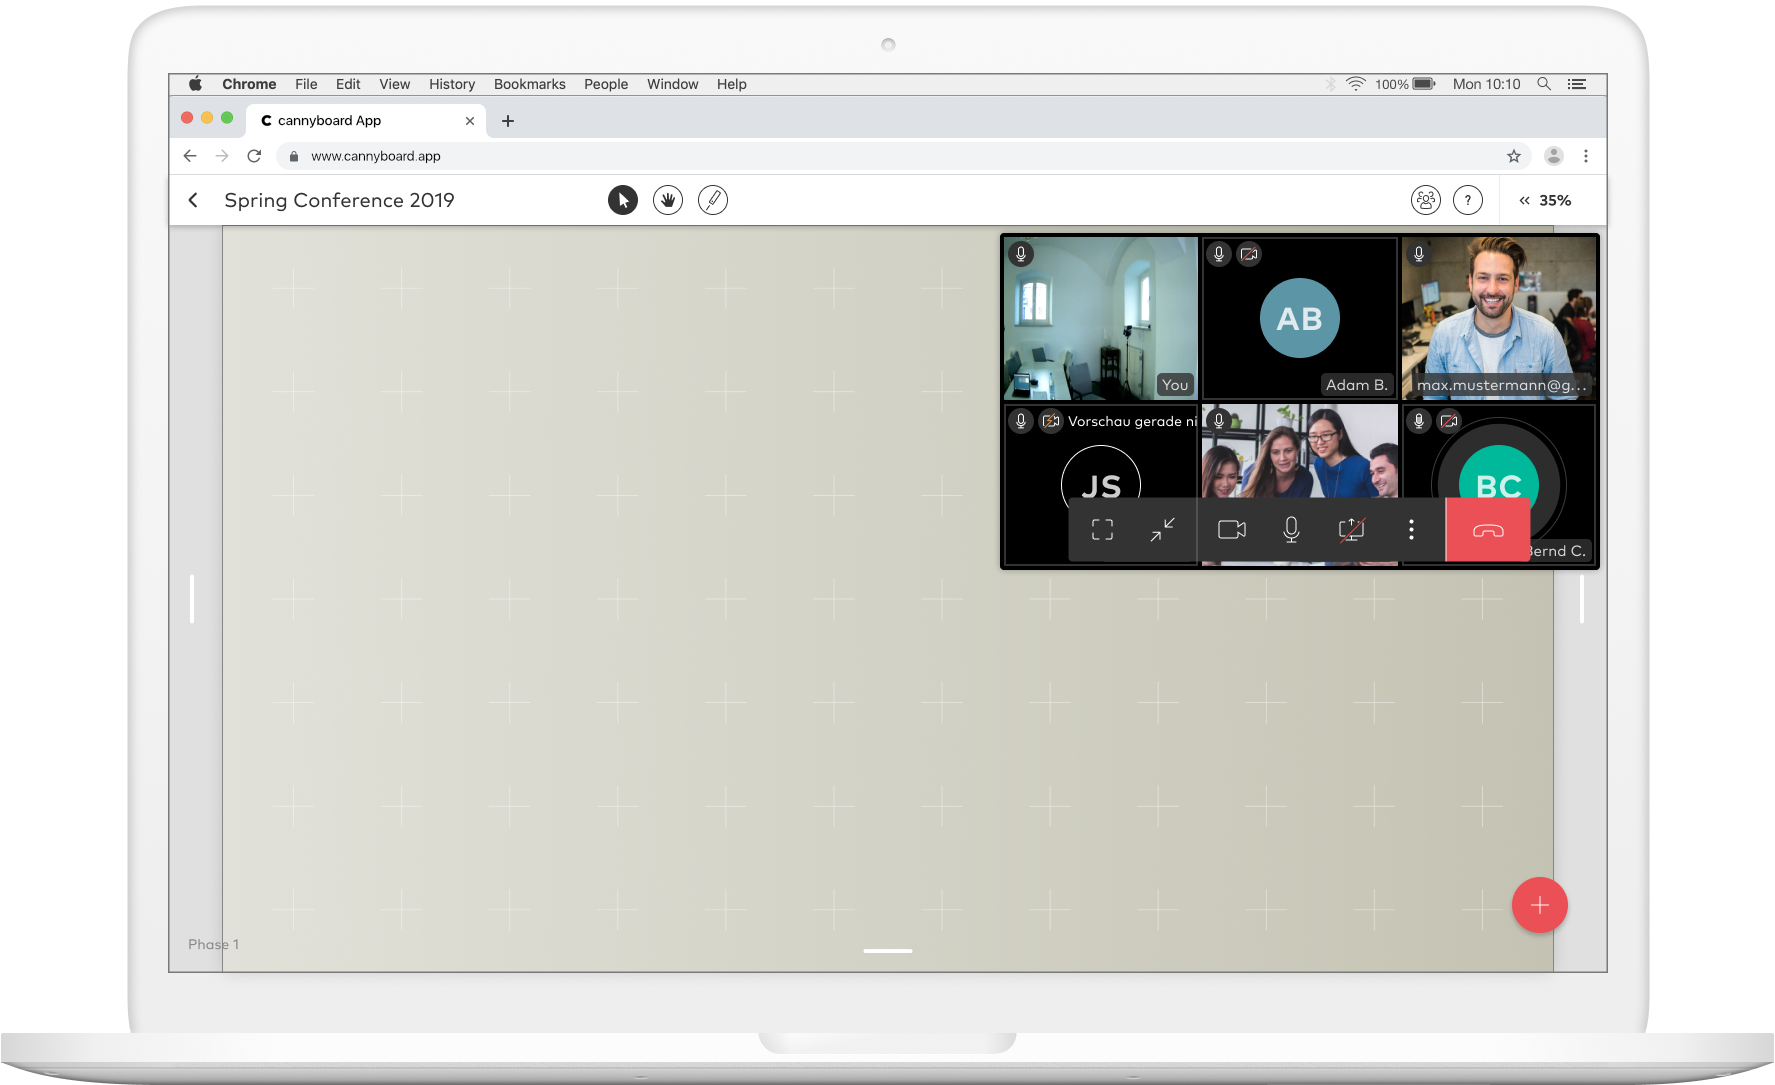The image size is (1775, 1085).
Task: Open the Help menu
Action: click(731, 84)
